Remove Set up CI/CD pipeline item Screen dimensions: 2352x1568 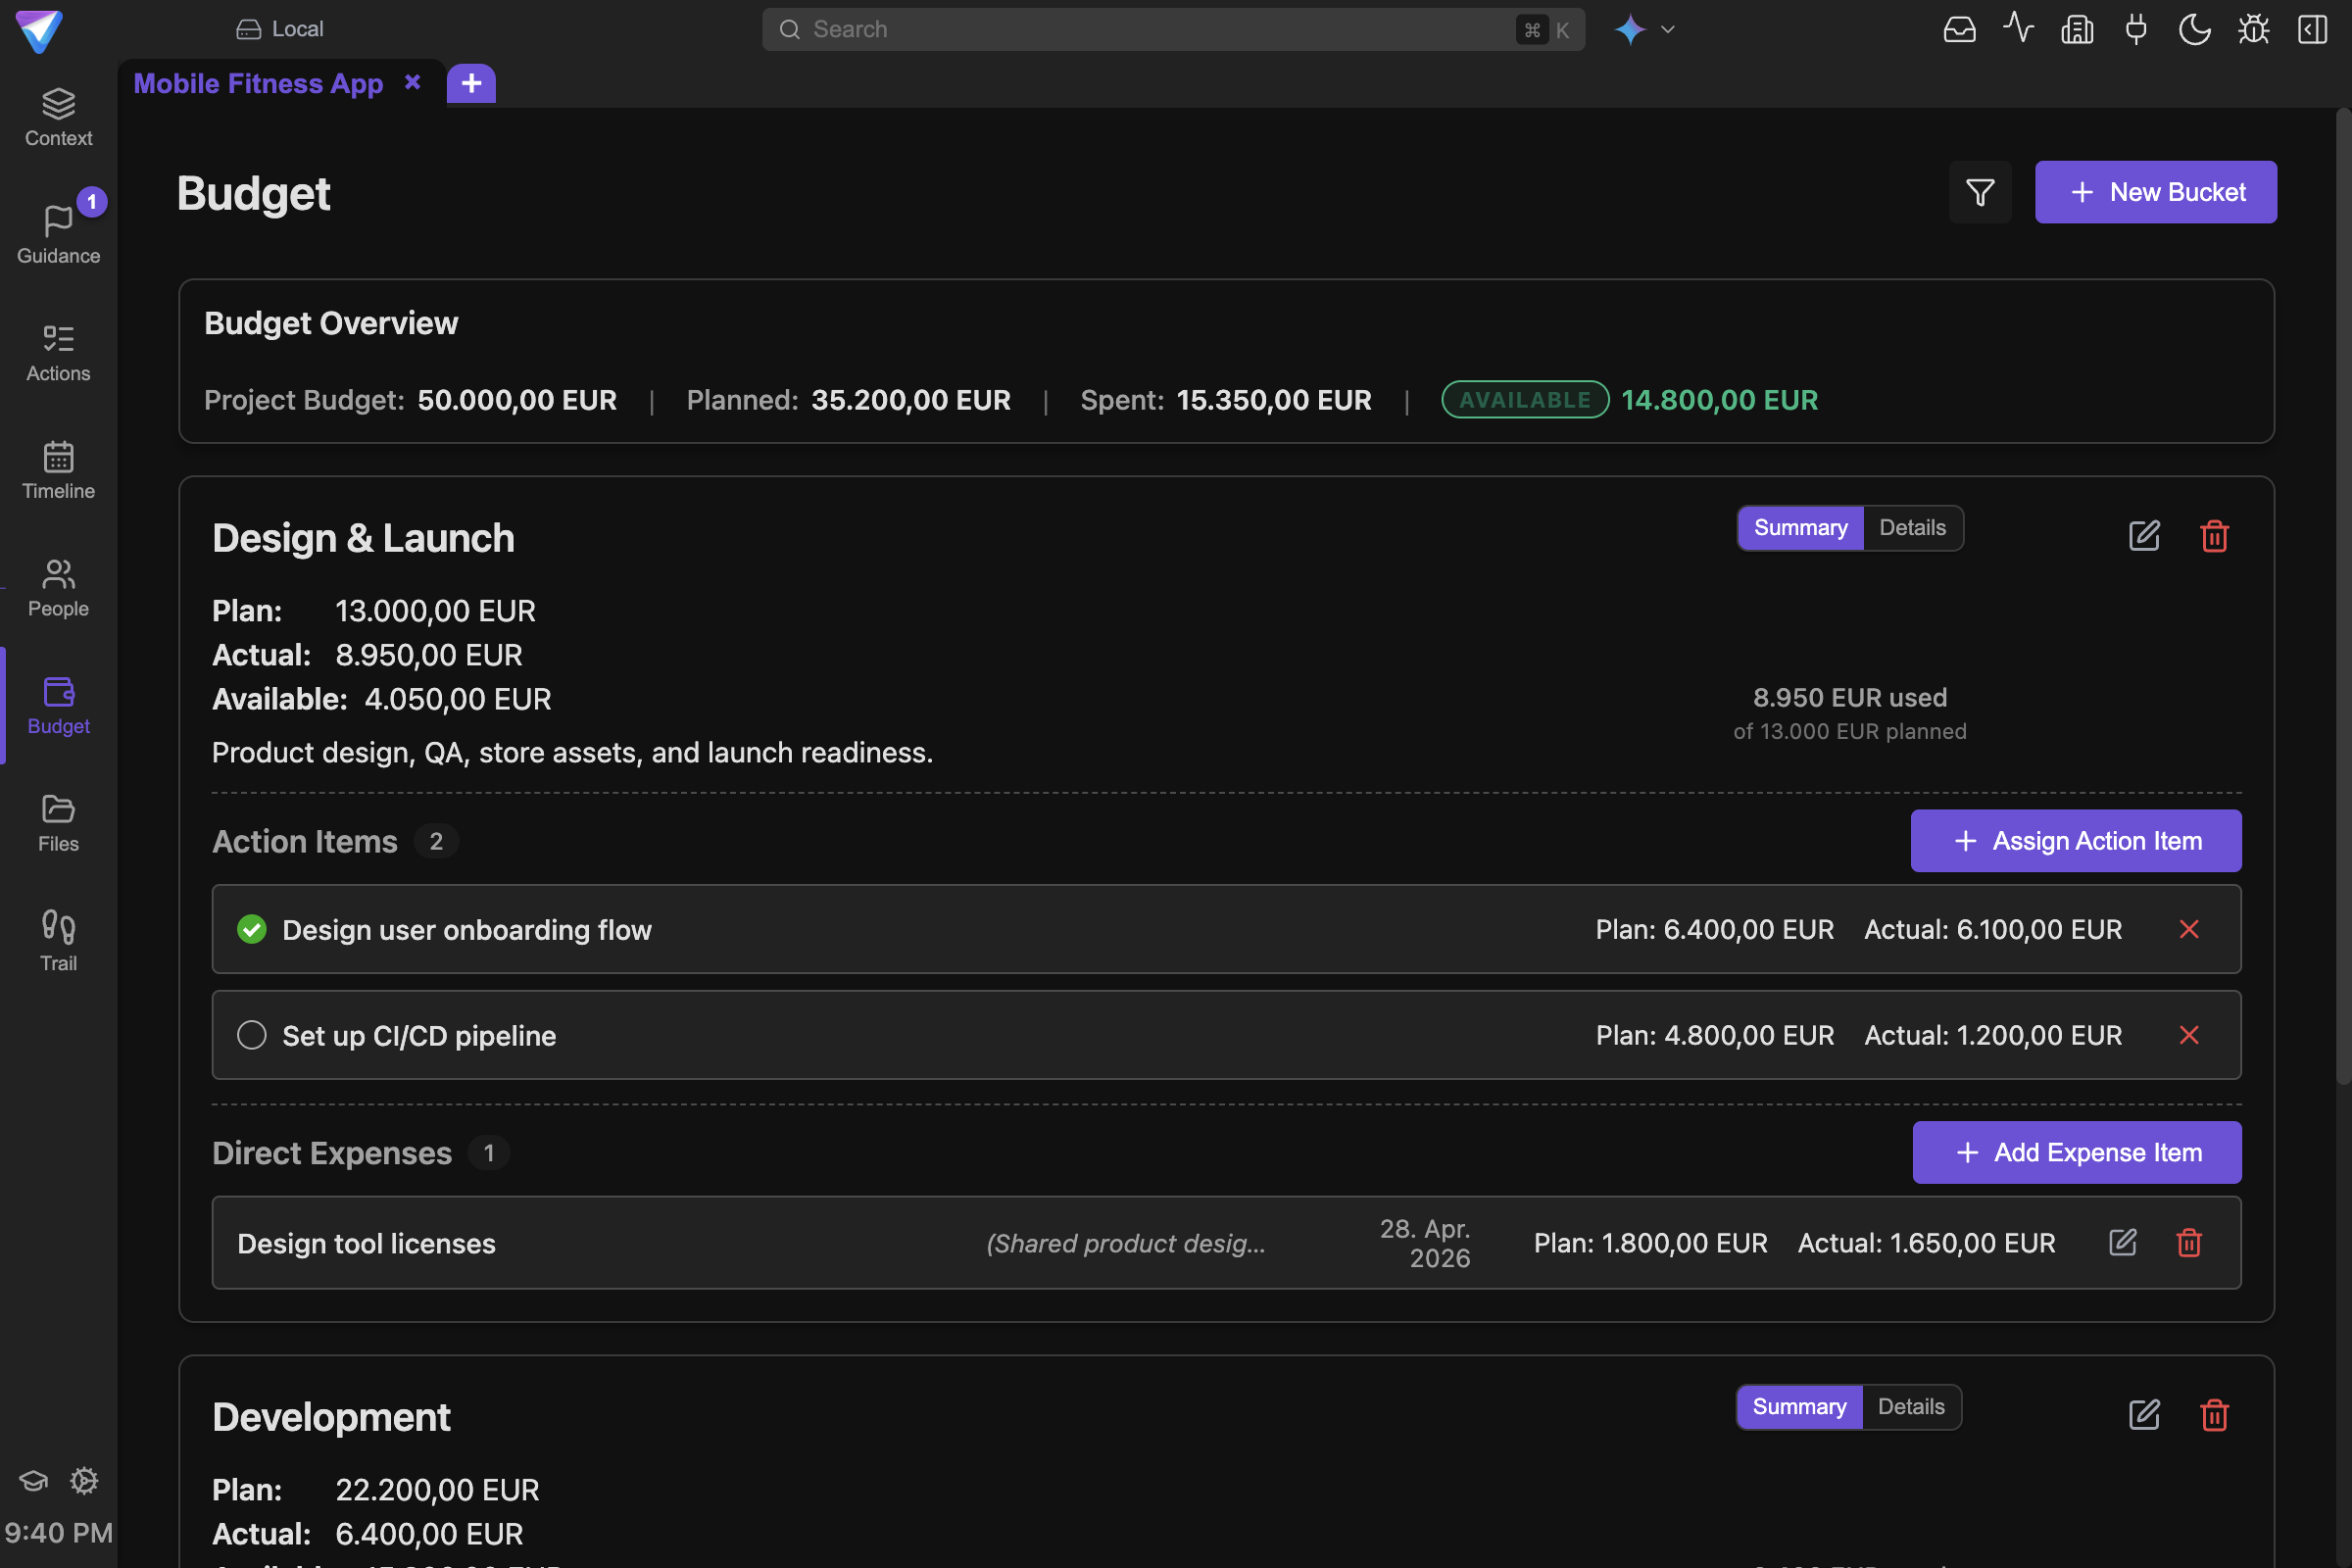pos(2189,1035)
